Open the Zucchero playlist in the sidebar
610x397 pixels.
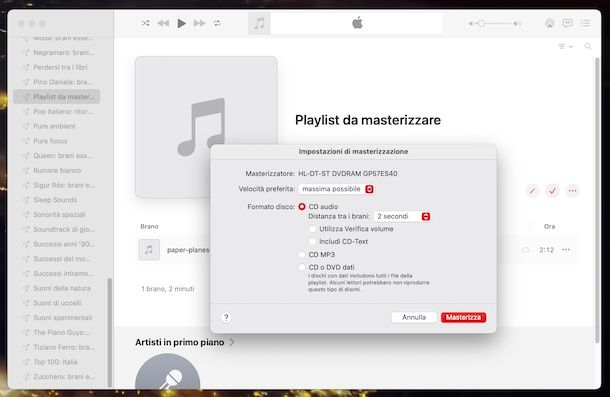[x=57, y=377]
